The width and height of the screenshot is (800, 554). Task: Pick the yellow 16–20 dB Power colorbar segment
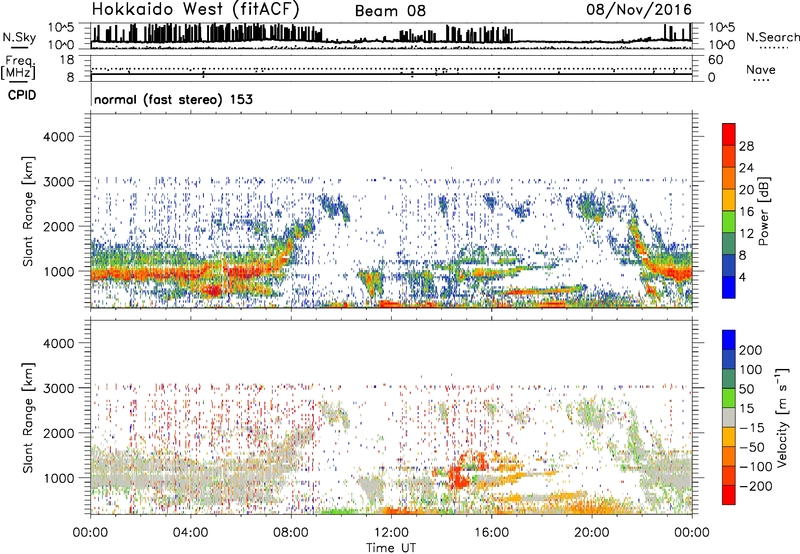click(x=729, y=200)
